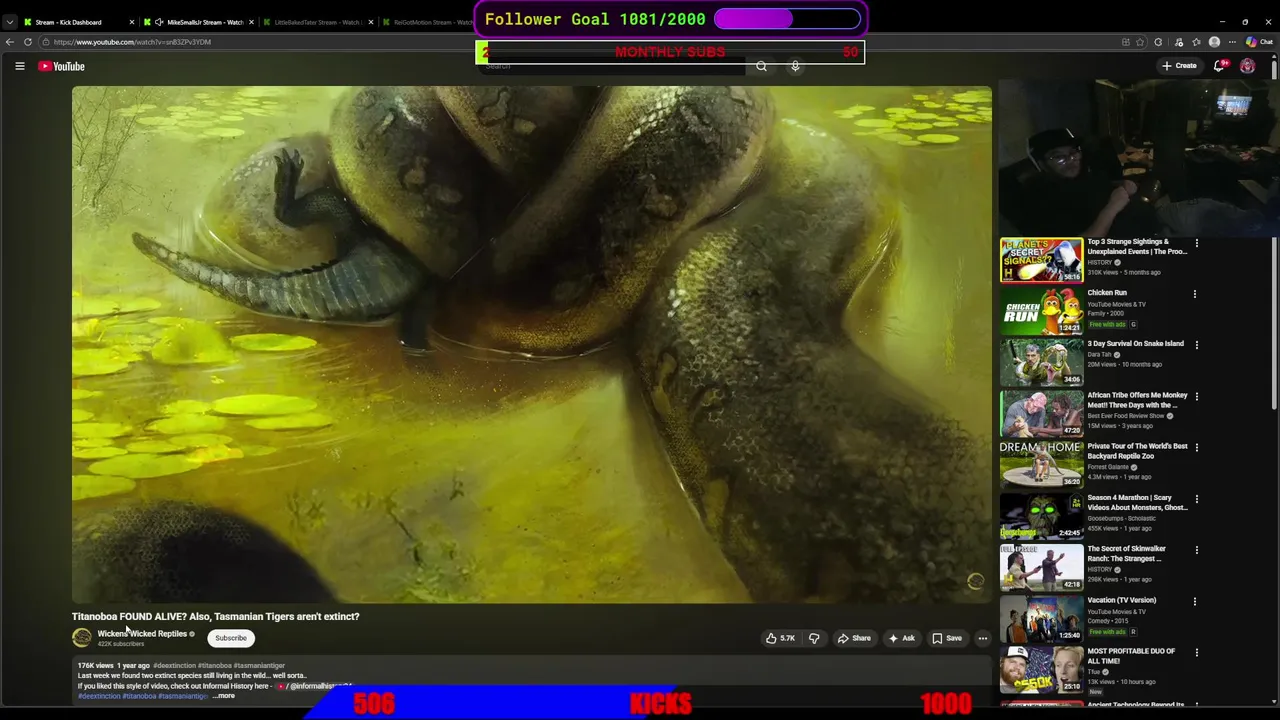The height and width of the screenshot is (720, 1280).
Task: Click video title Titanoboa FOUND ALIVE
Action: pos(215,616)
